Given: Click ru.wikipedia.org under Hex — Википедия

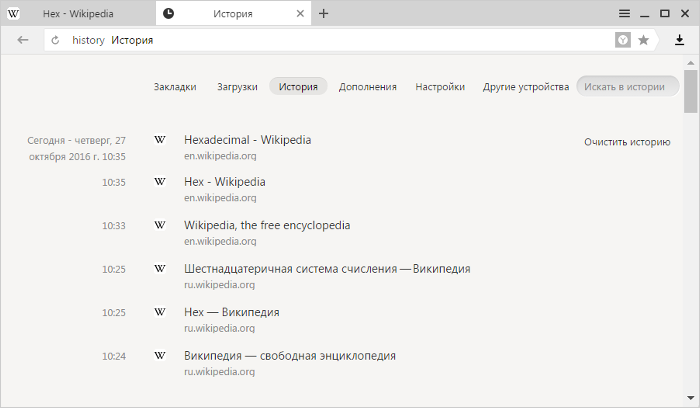Looking at the screenshot, I should pos(219,328).
